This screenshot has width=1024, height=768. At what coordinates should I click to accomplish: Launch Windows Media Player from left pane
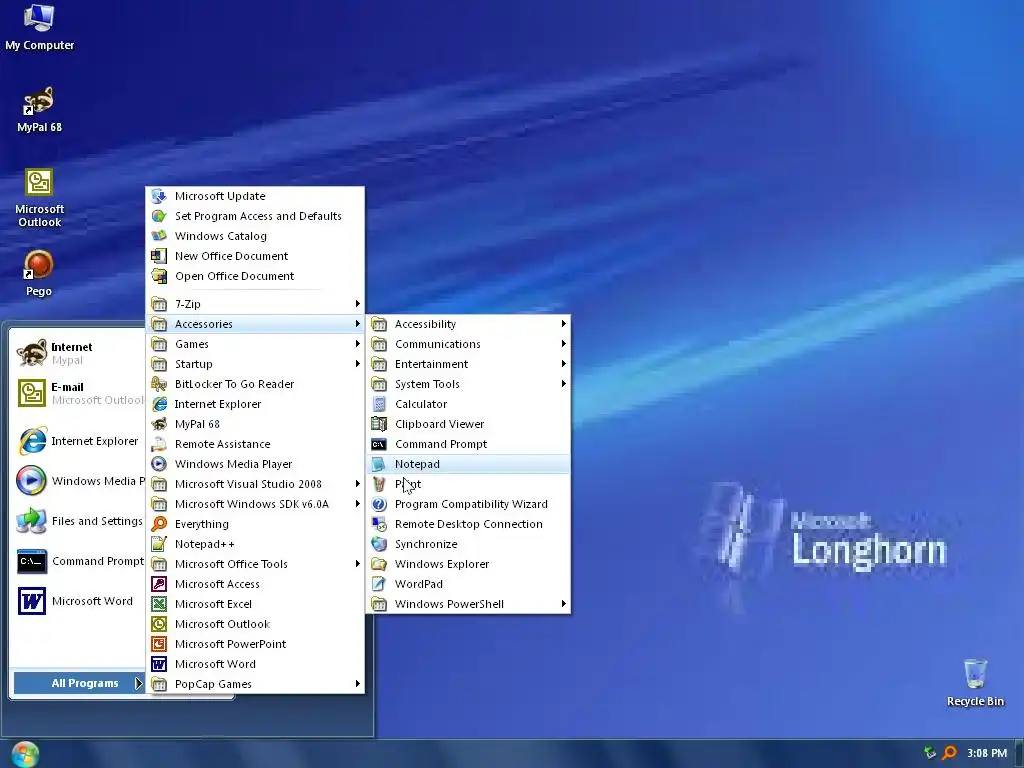[78, 481]
